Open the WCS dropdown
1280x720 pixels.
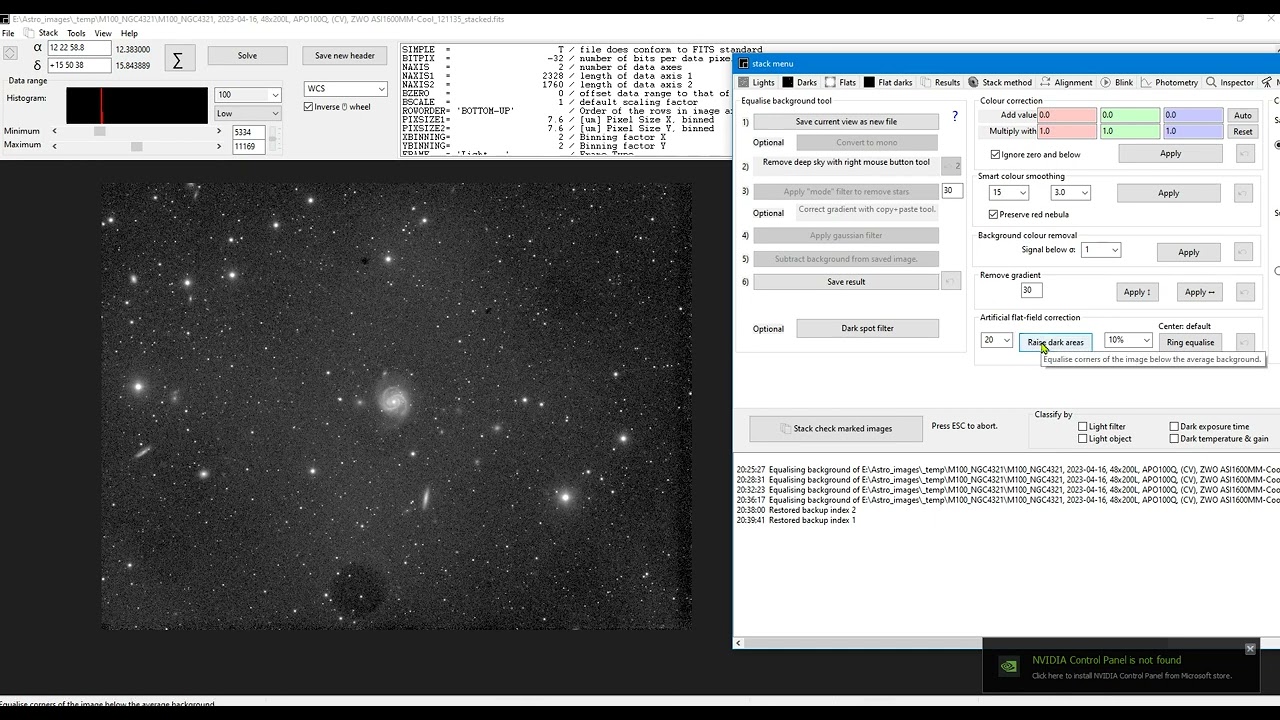click(345, 89)
